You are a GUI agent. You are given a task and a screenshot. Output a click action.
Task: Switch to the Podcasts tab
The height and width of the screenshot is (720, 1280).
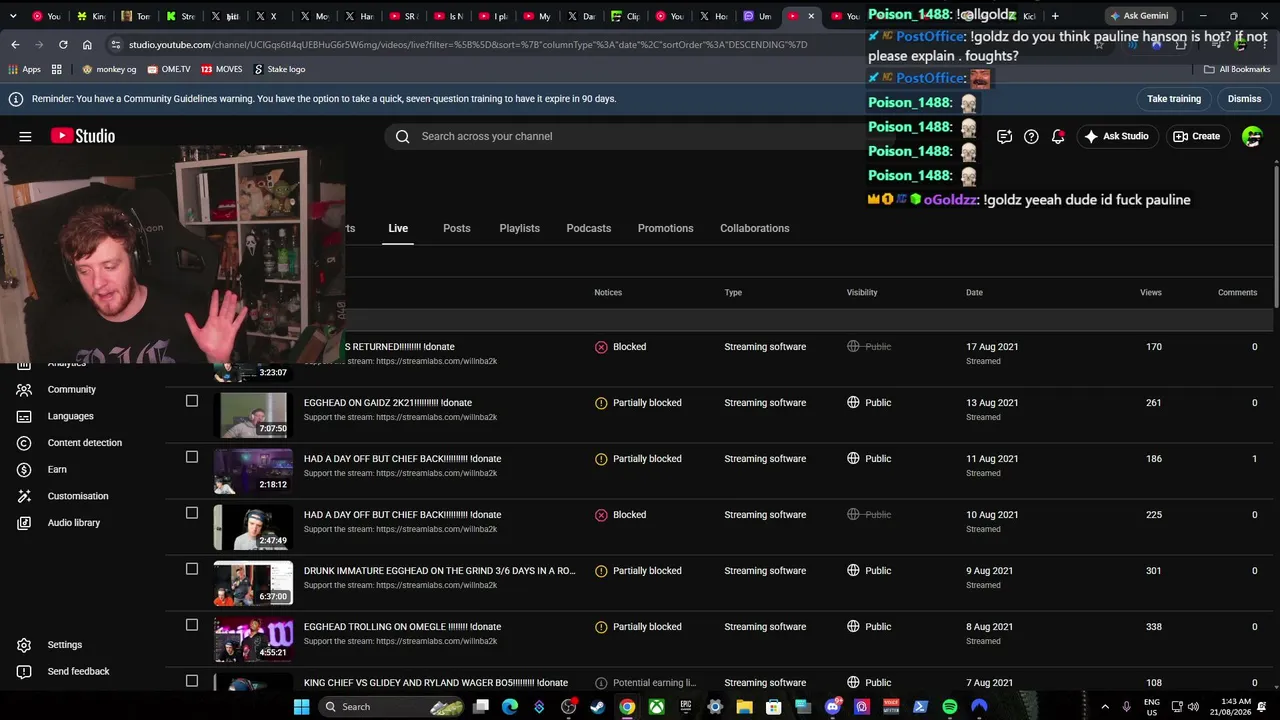click(x=588, y=228)
